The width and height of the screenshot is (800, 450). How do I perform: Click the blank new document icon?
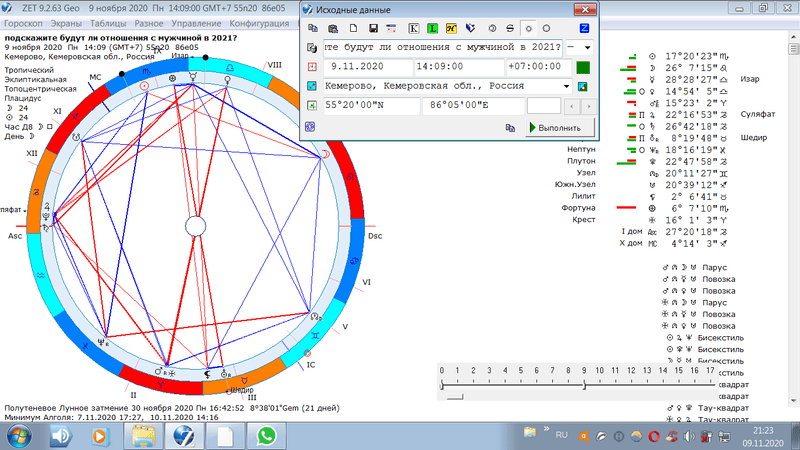click(x=354, y=27)
